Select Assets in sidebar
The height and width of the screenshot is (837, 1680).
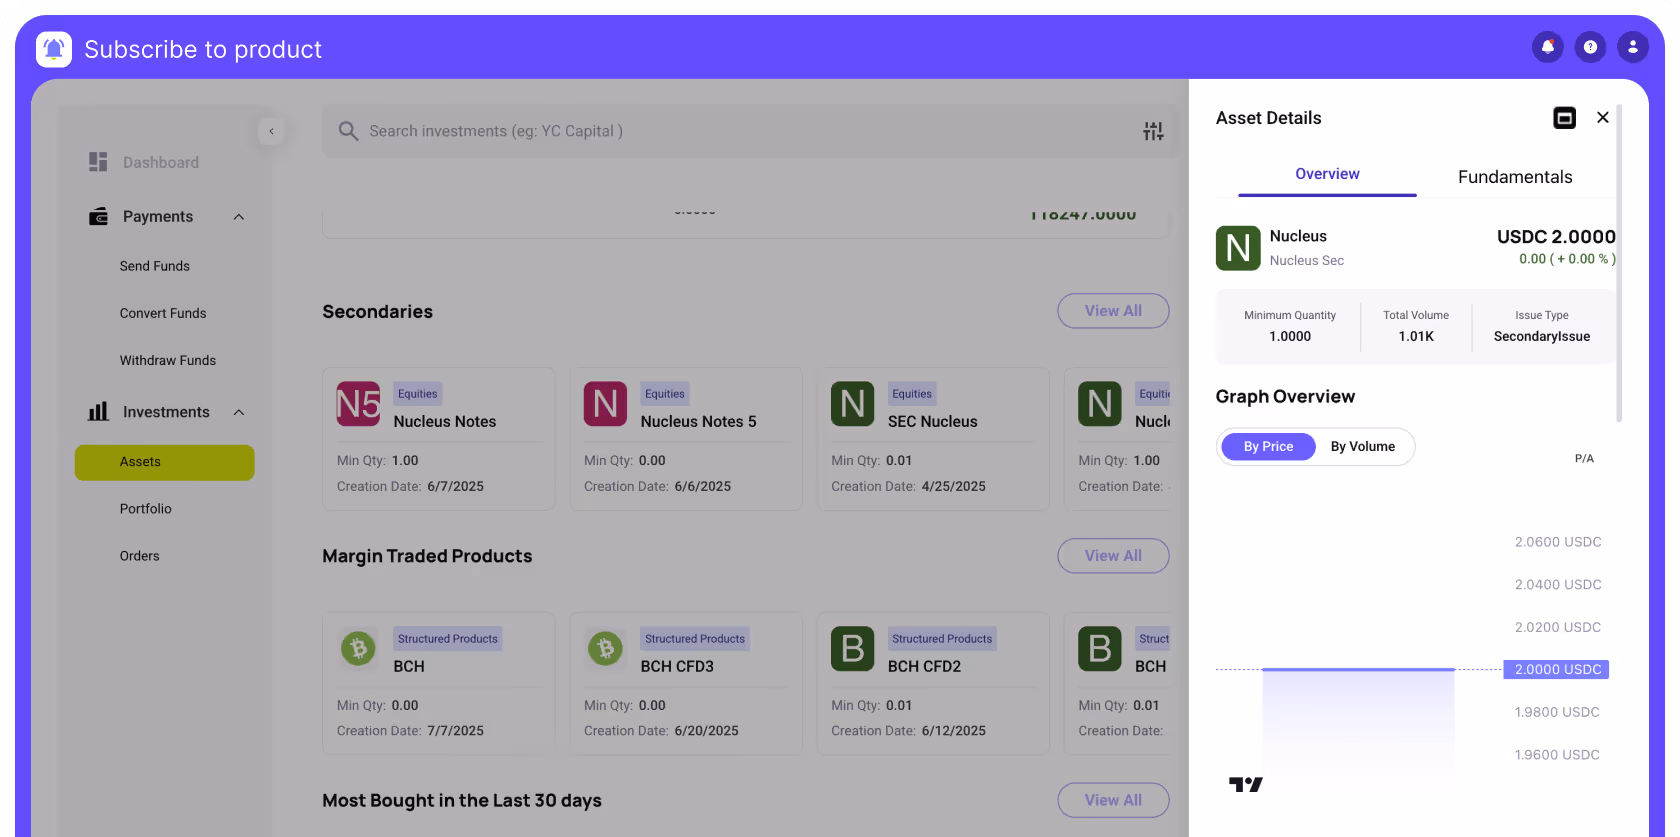pos(164,462)
